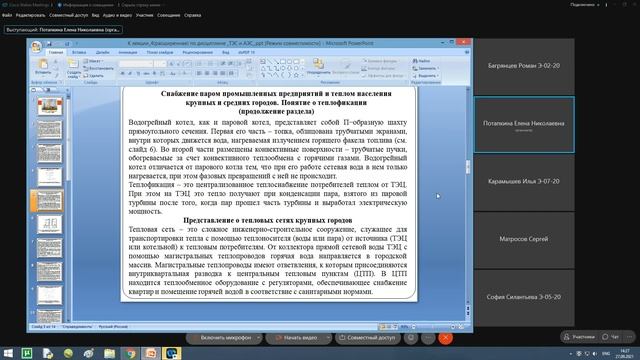Start slide show view from status bar
Viewport: 640px width, 360px height.
(x=396, y=327)
